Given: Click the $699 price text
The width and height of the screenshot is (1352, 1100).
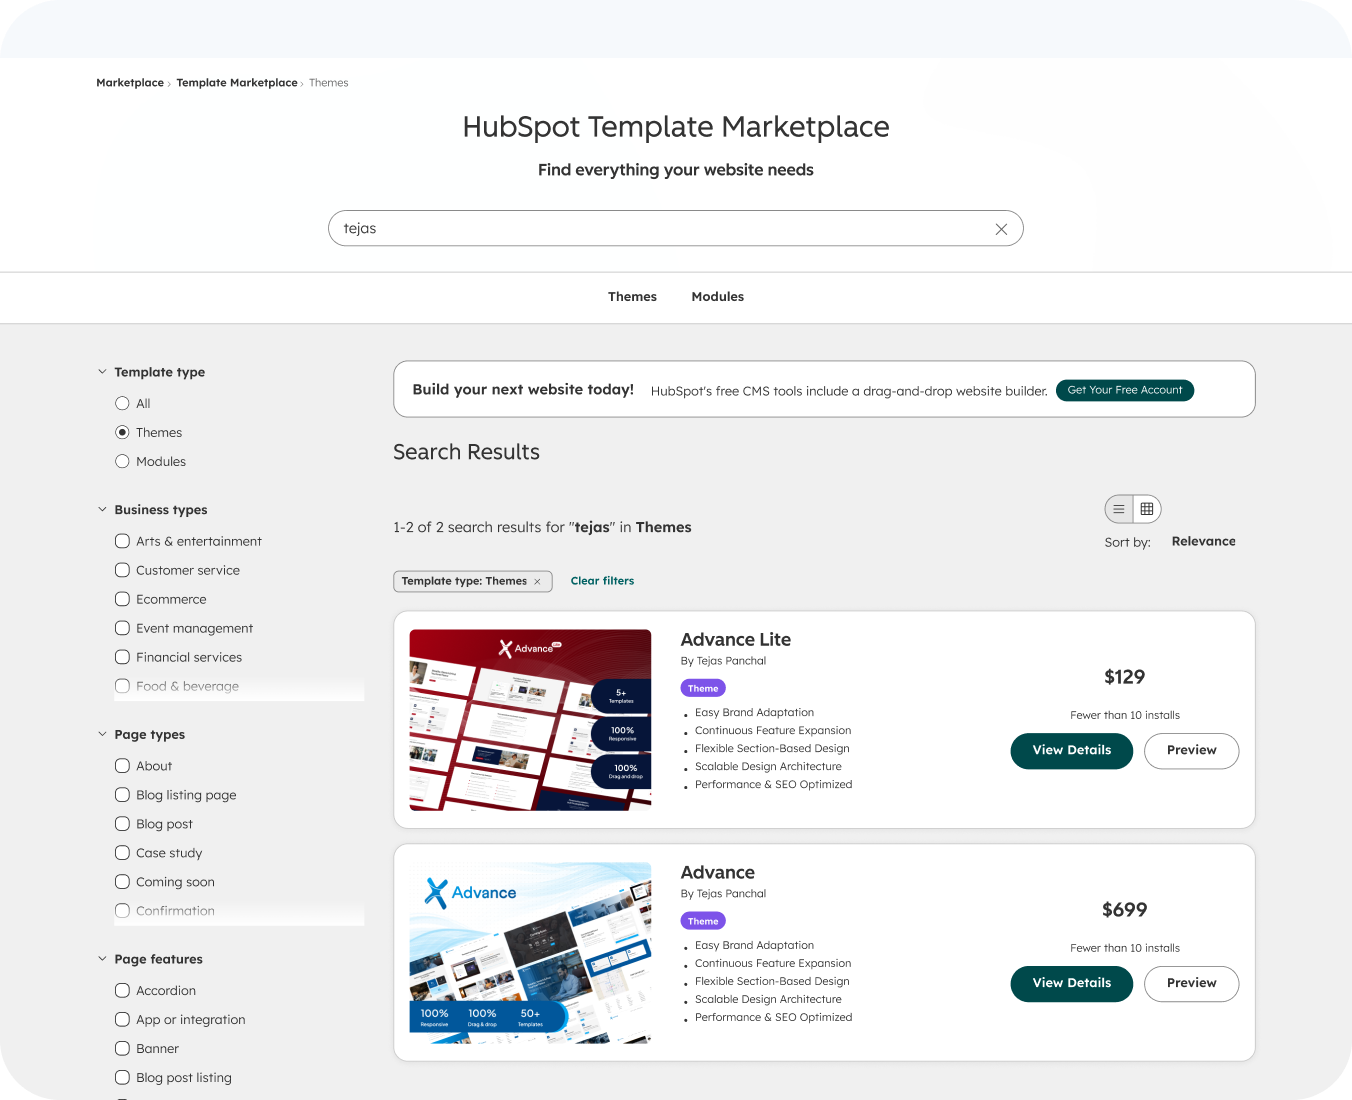Looking at the screenshot, I should (1124, 910).
